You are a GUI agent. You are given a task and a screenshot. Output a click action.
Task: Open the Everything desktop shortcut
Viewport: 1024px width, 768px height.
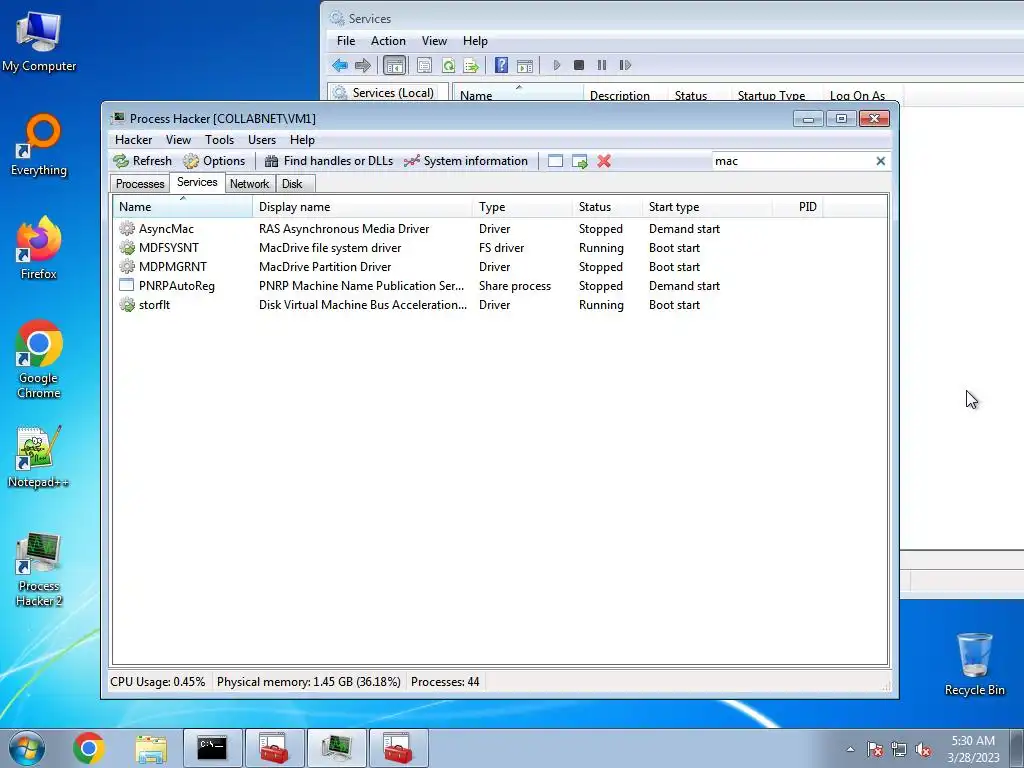[x=39, y=145]
